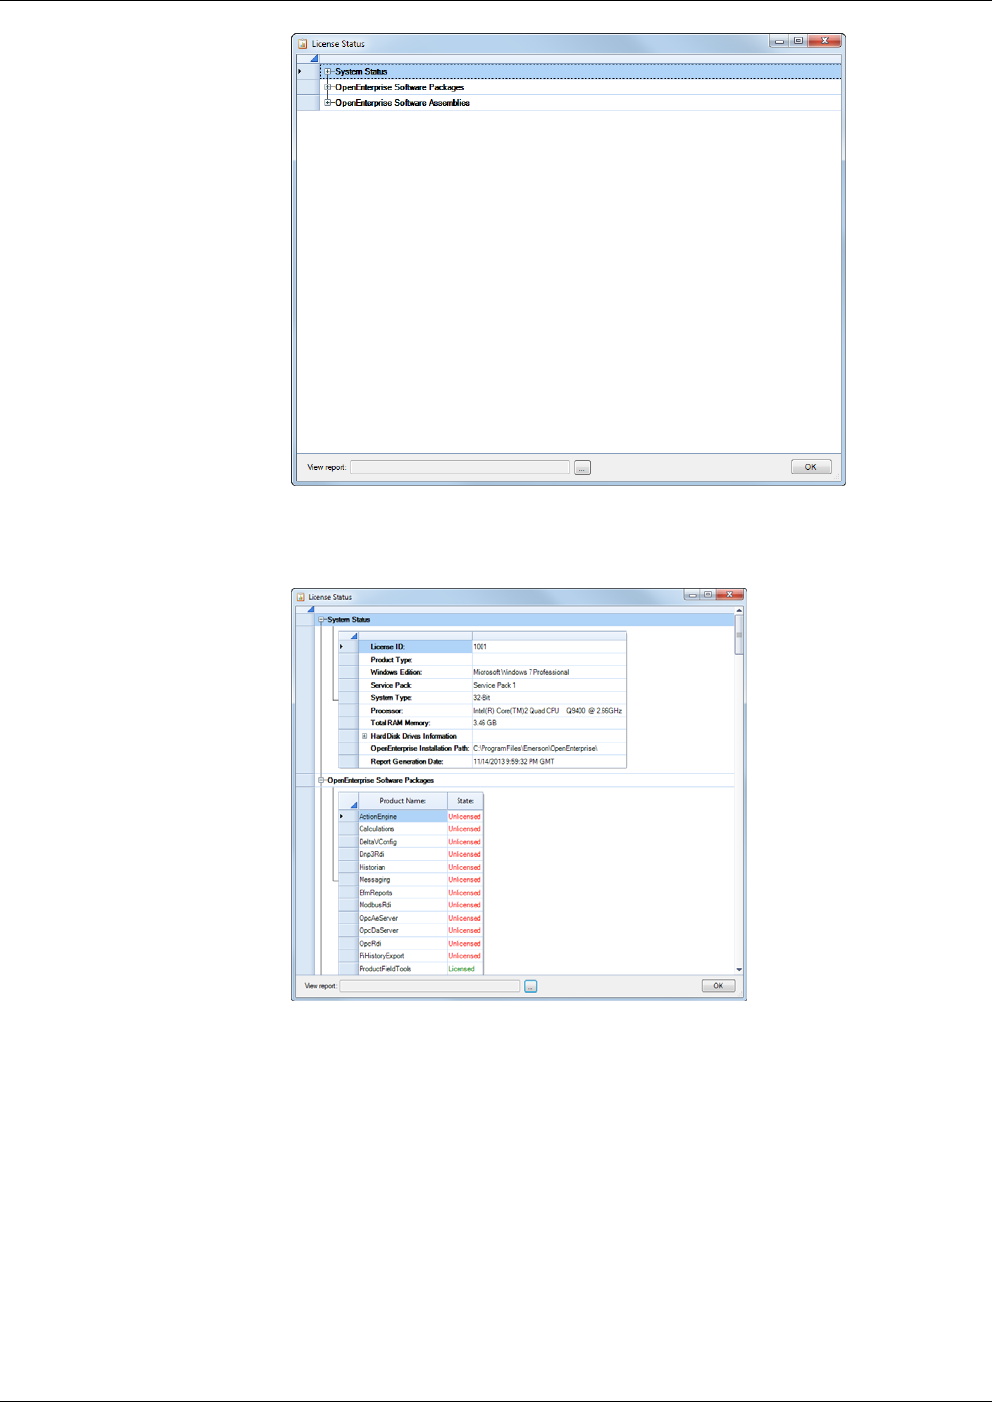The height and width of the screenshot is (1402, 992).
Task: Select the ModbusRdi product row
Action: click(x=402, y=905)
